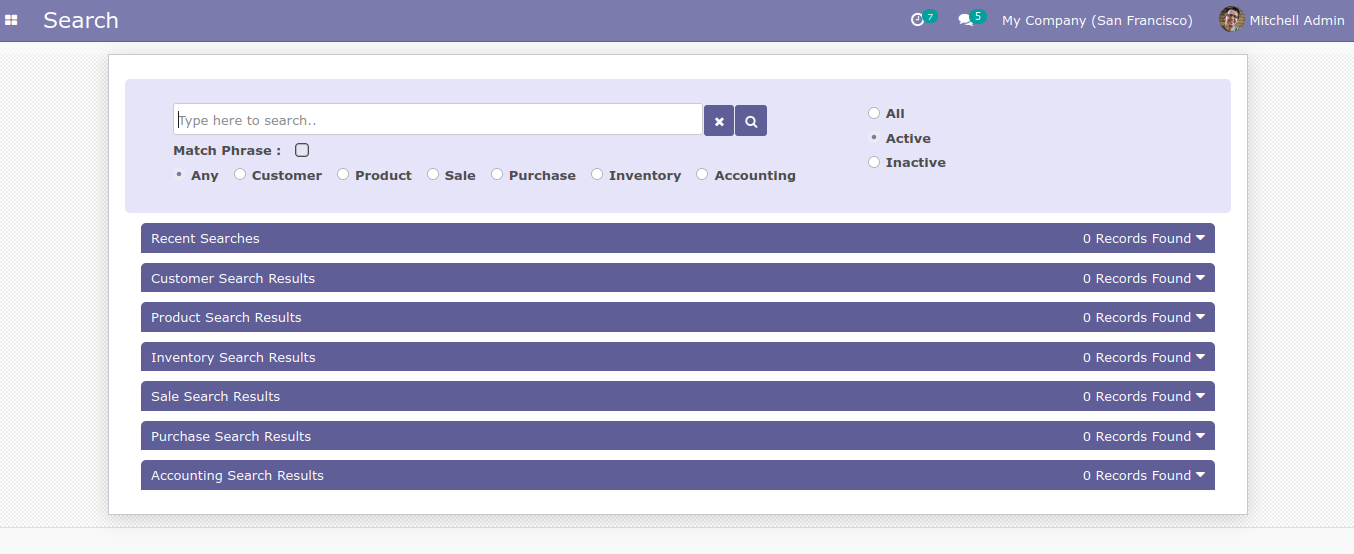Pick the Inventory radio option
Image resolution: width=1354 pixels, height=554 pixels.
tap(597, 174)
